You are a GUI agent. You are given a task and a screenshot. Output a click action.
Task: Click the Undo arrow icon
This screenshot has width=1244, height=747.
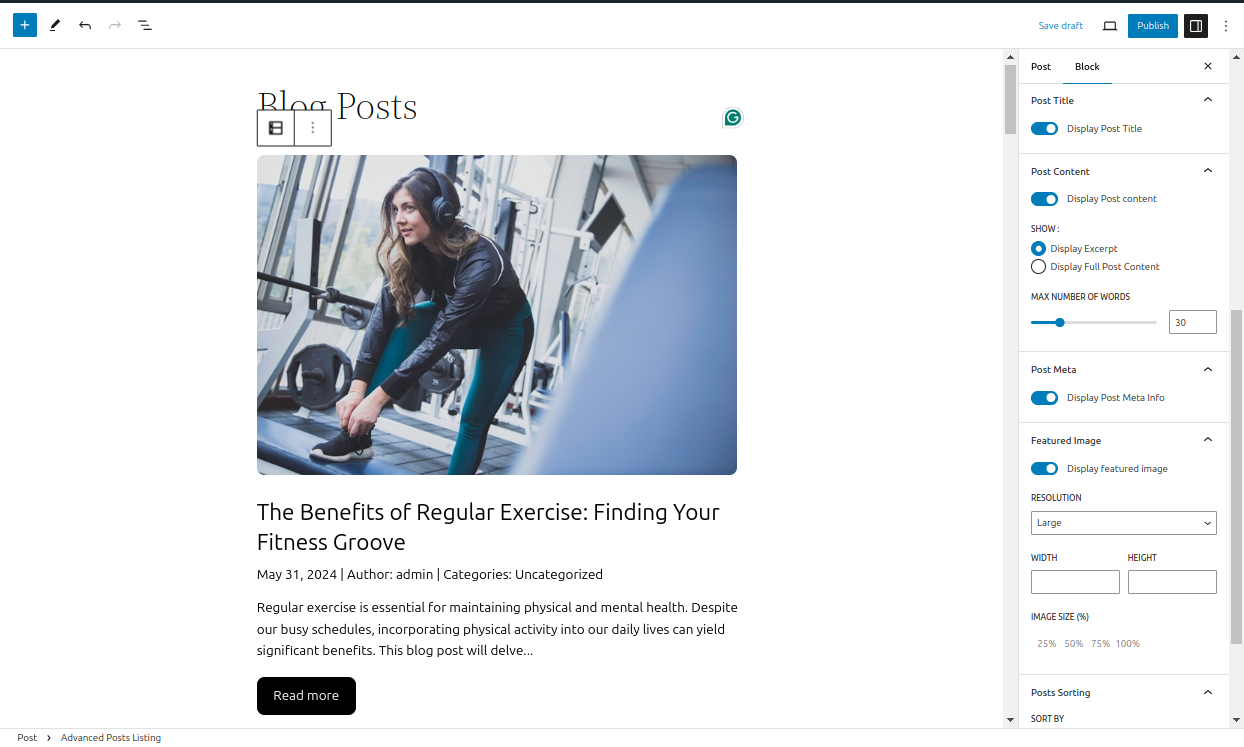tap(85, 25)
